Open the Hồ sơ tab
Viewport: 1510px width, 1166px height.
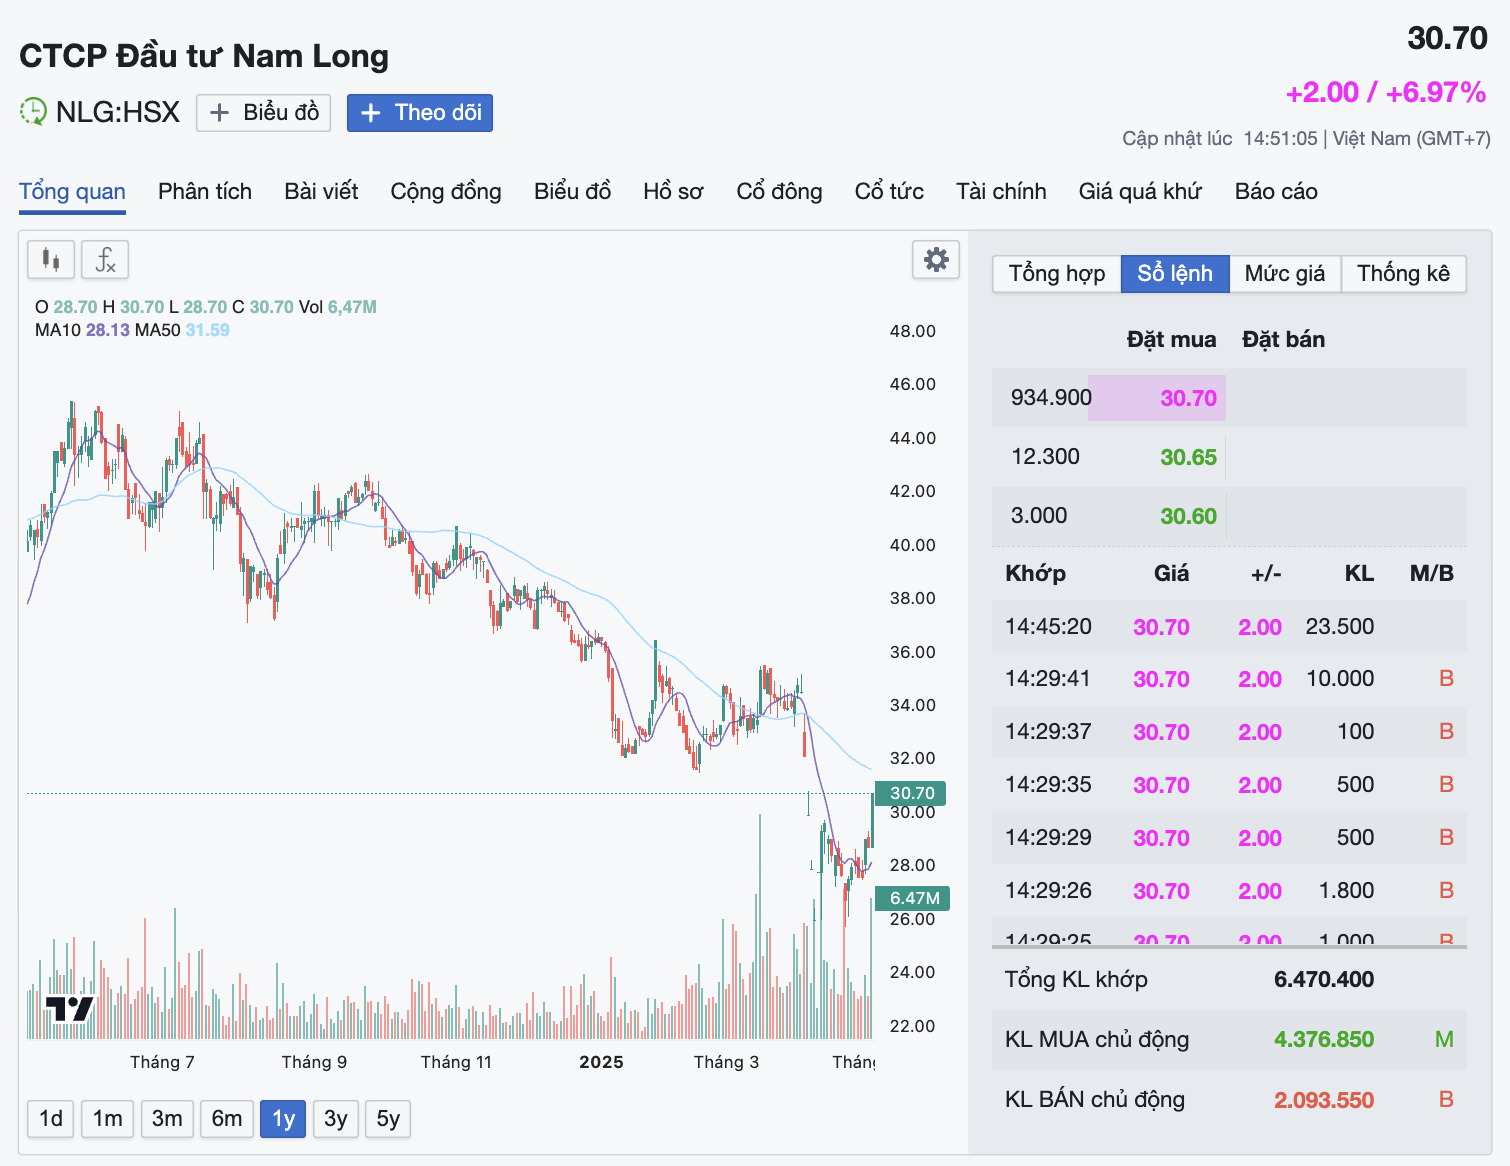coord(673,192)
